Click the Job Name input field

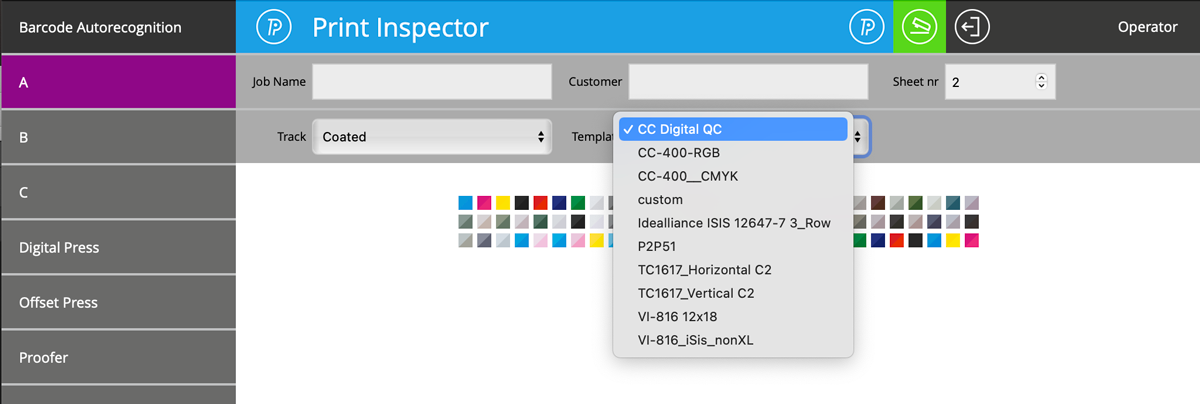[432, 81]
